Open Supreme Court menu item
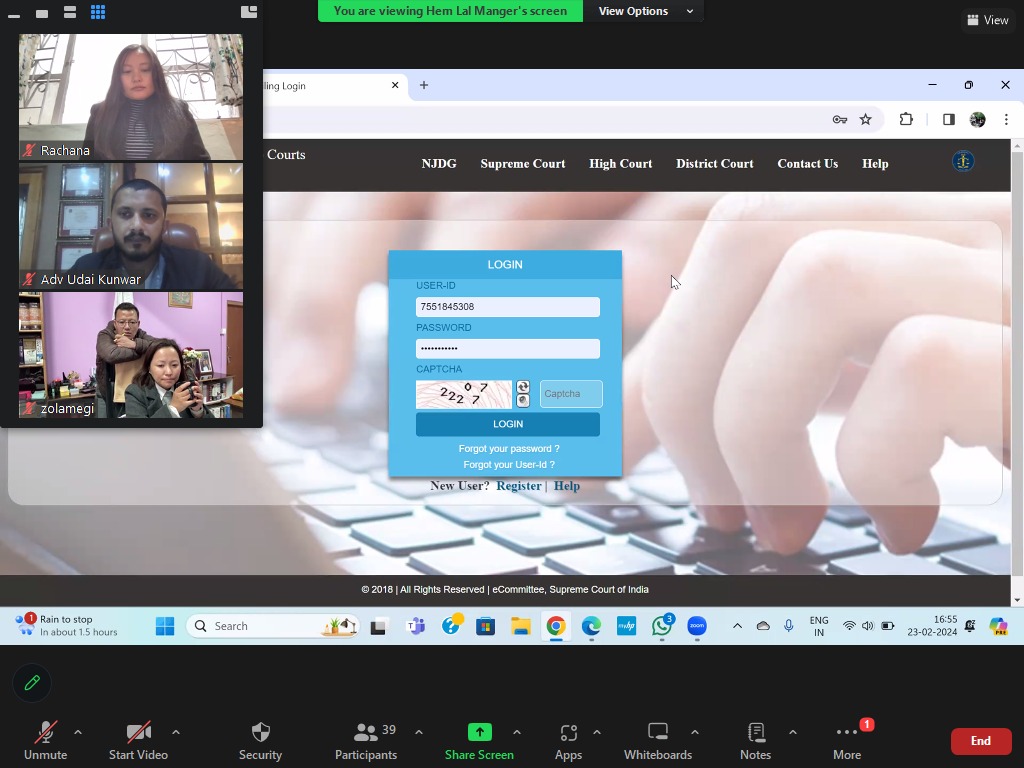The width and height of the screenshot is (1024, 768). (x=522, y=164)
